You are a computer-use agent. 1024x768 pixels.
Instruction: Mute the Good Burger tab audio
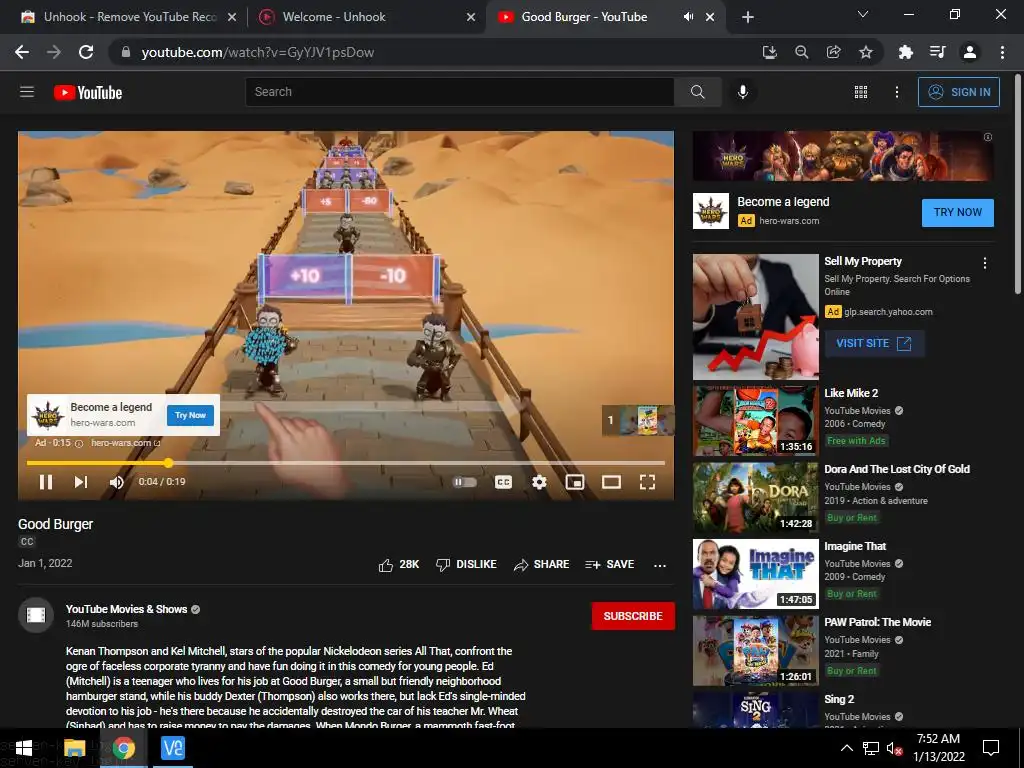click(688, 17)
